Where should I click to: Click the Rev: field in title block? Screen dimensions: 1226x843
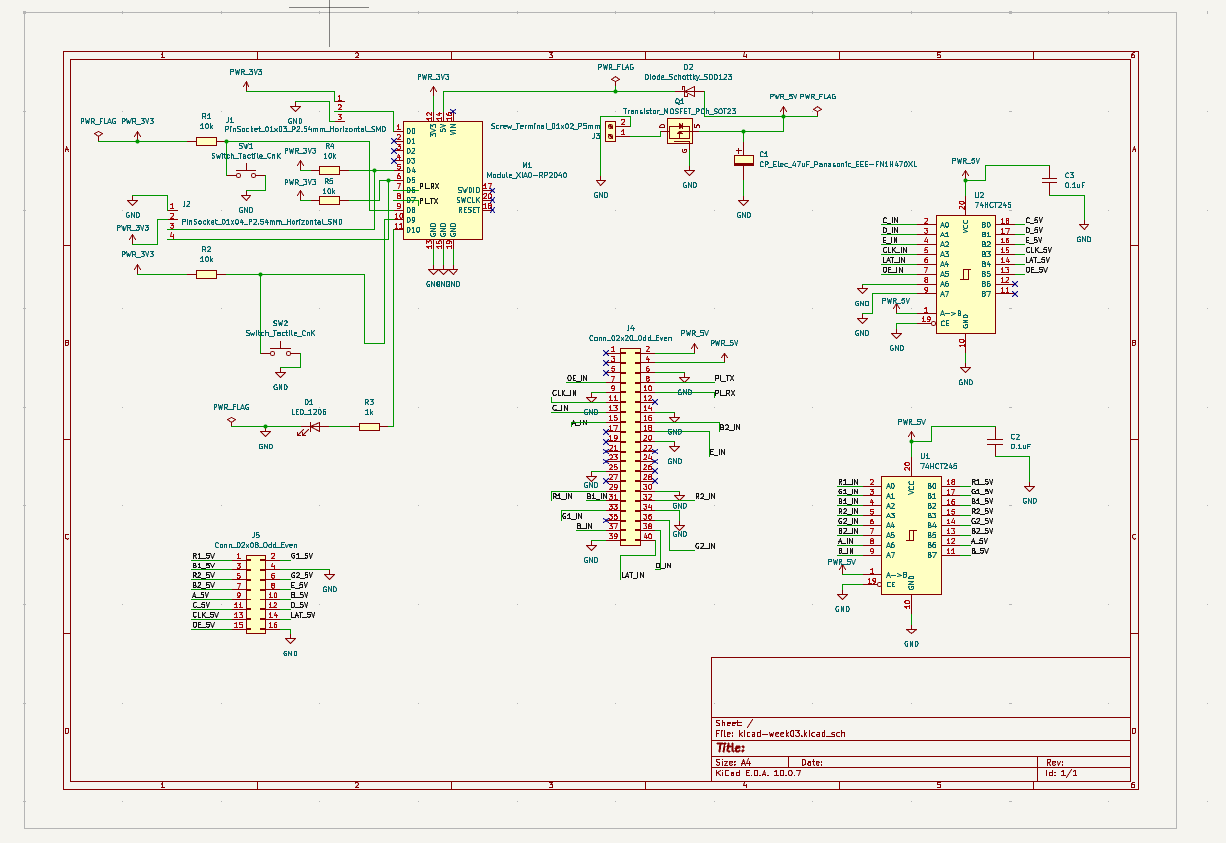tap(1054, 762)
